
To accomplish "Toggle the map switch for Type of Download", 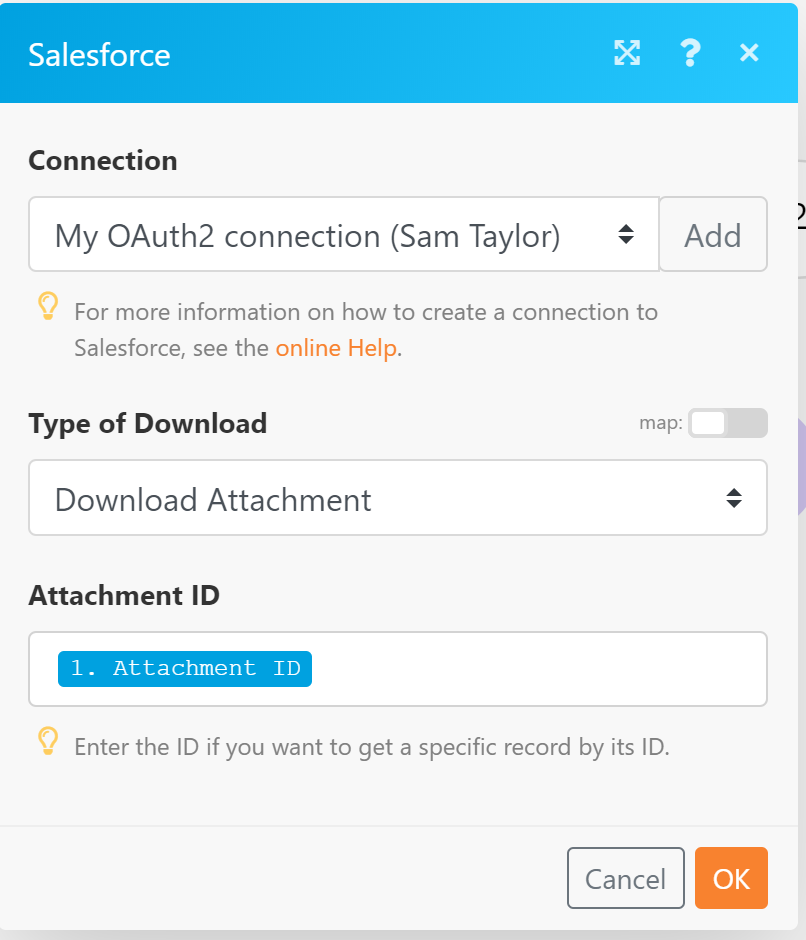I will pyautogui.click(x=727, y=423).
